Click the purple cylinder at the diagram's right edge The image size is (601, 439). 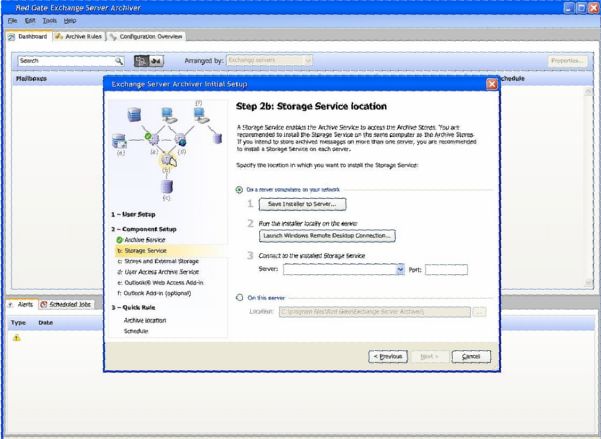tap(218, 138)
